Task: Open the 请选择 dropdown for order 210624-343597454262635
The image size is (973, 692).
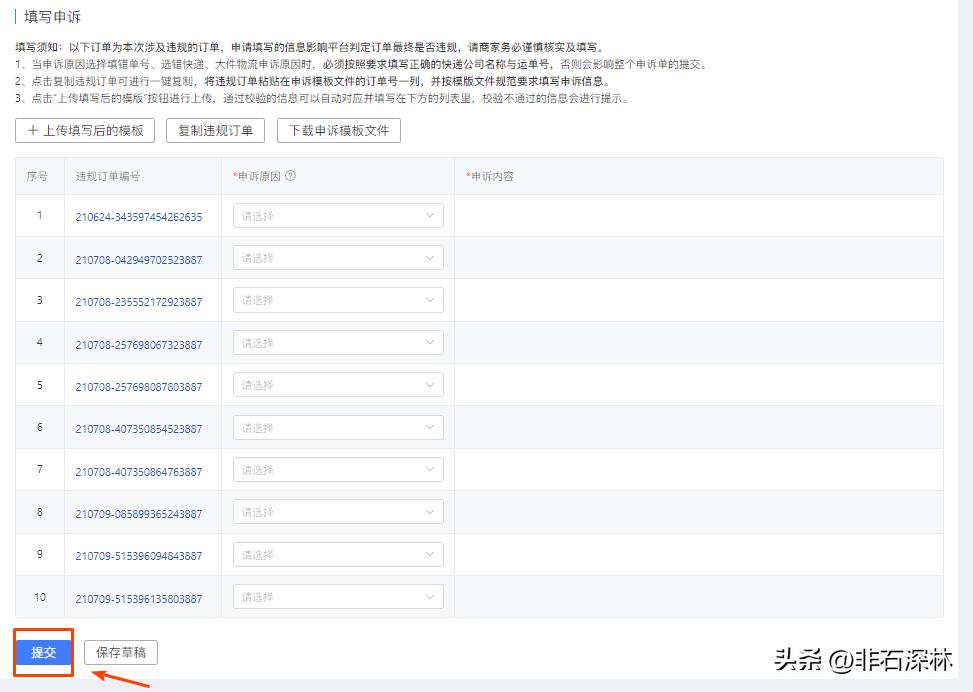Action: point(338,215)
